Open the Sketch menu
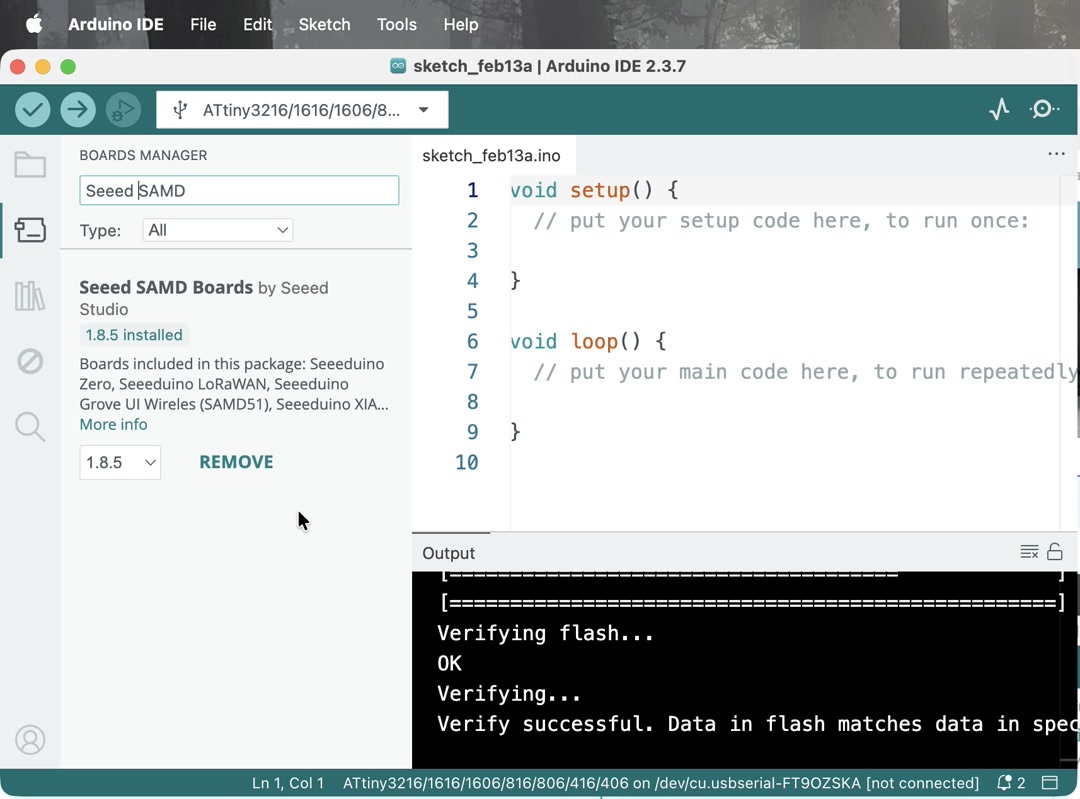 [x=324, y=24]
